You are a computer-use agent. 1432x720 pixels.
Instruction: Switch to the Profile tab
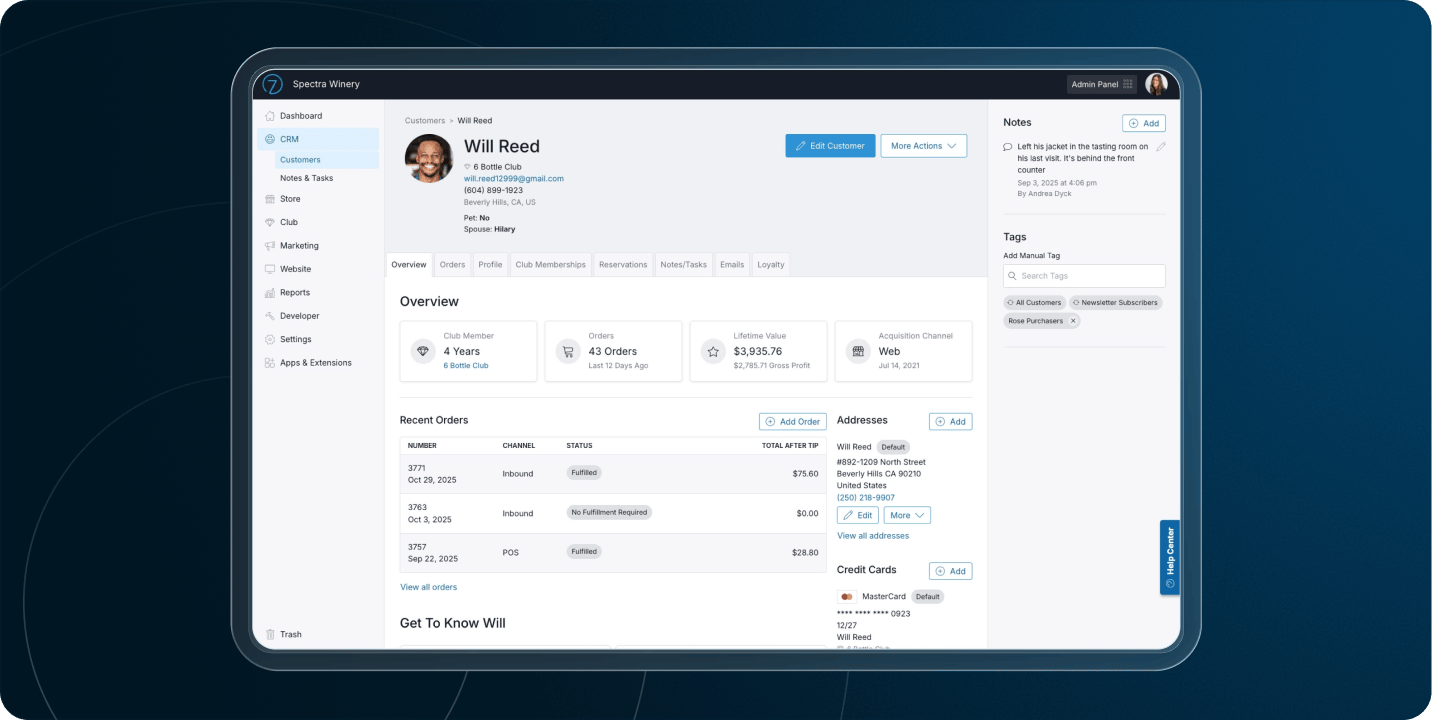pos(490,265)
